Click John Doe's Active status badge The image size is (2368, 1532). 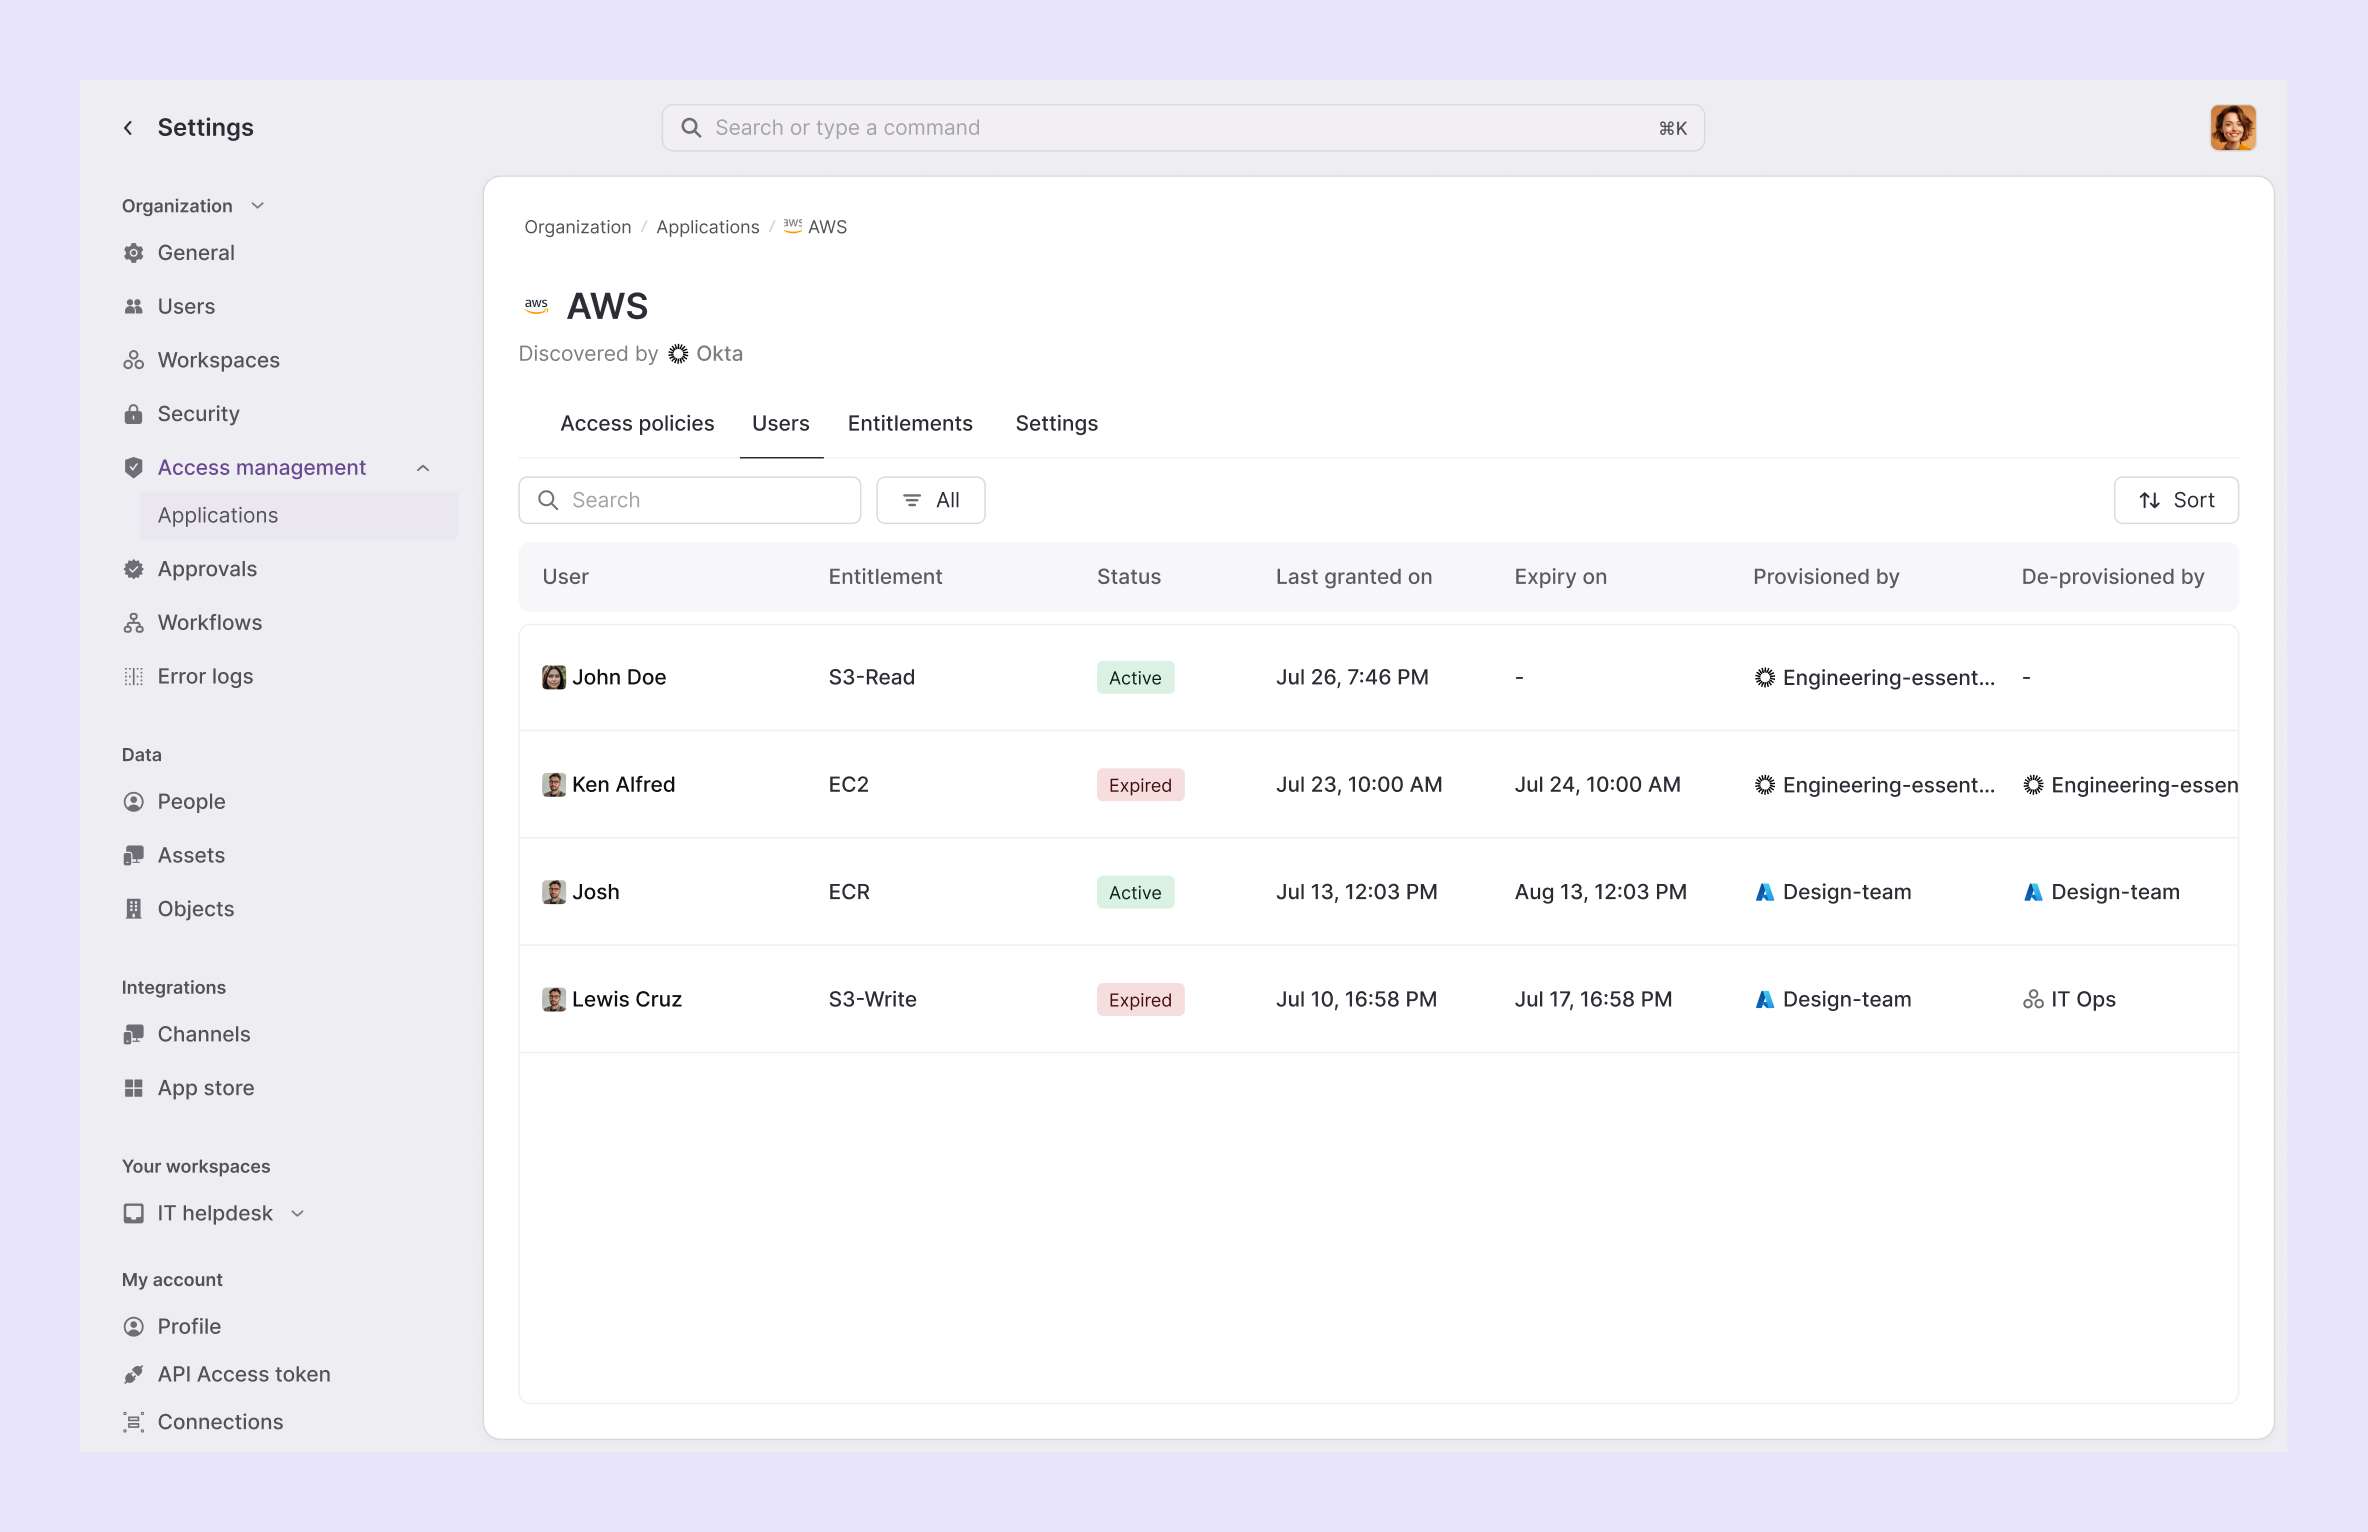click(x=1134, y=677)
